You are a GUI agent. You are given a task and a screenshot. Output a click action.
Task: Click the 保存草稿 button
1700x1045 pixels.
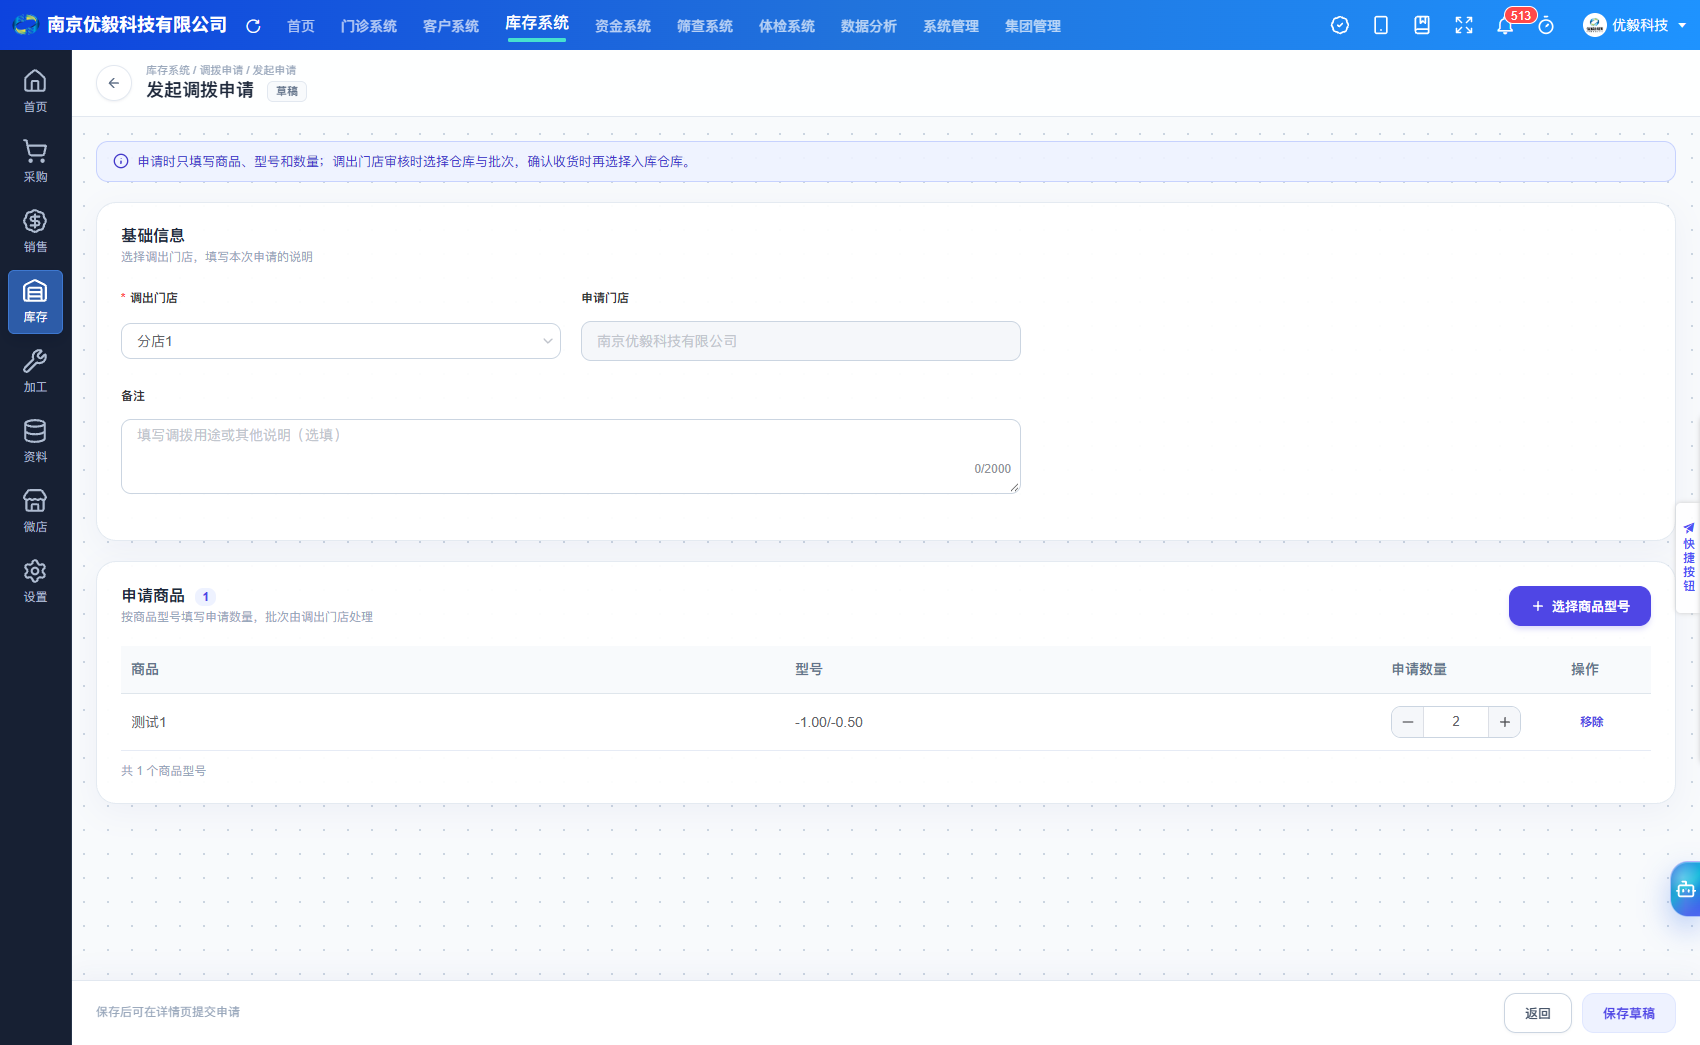[1629, 1013]
